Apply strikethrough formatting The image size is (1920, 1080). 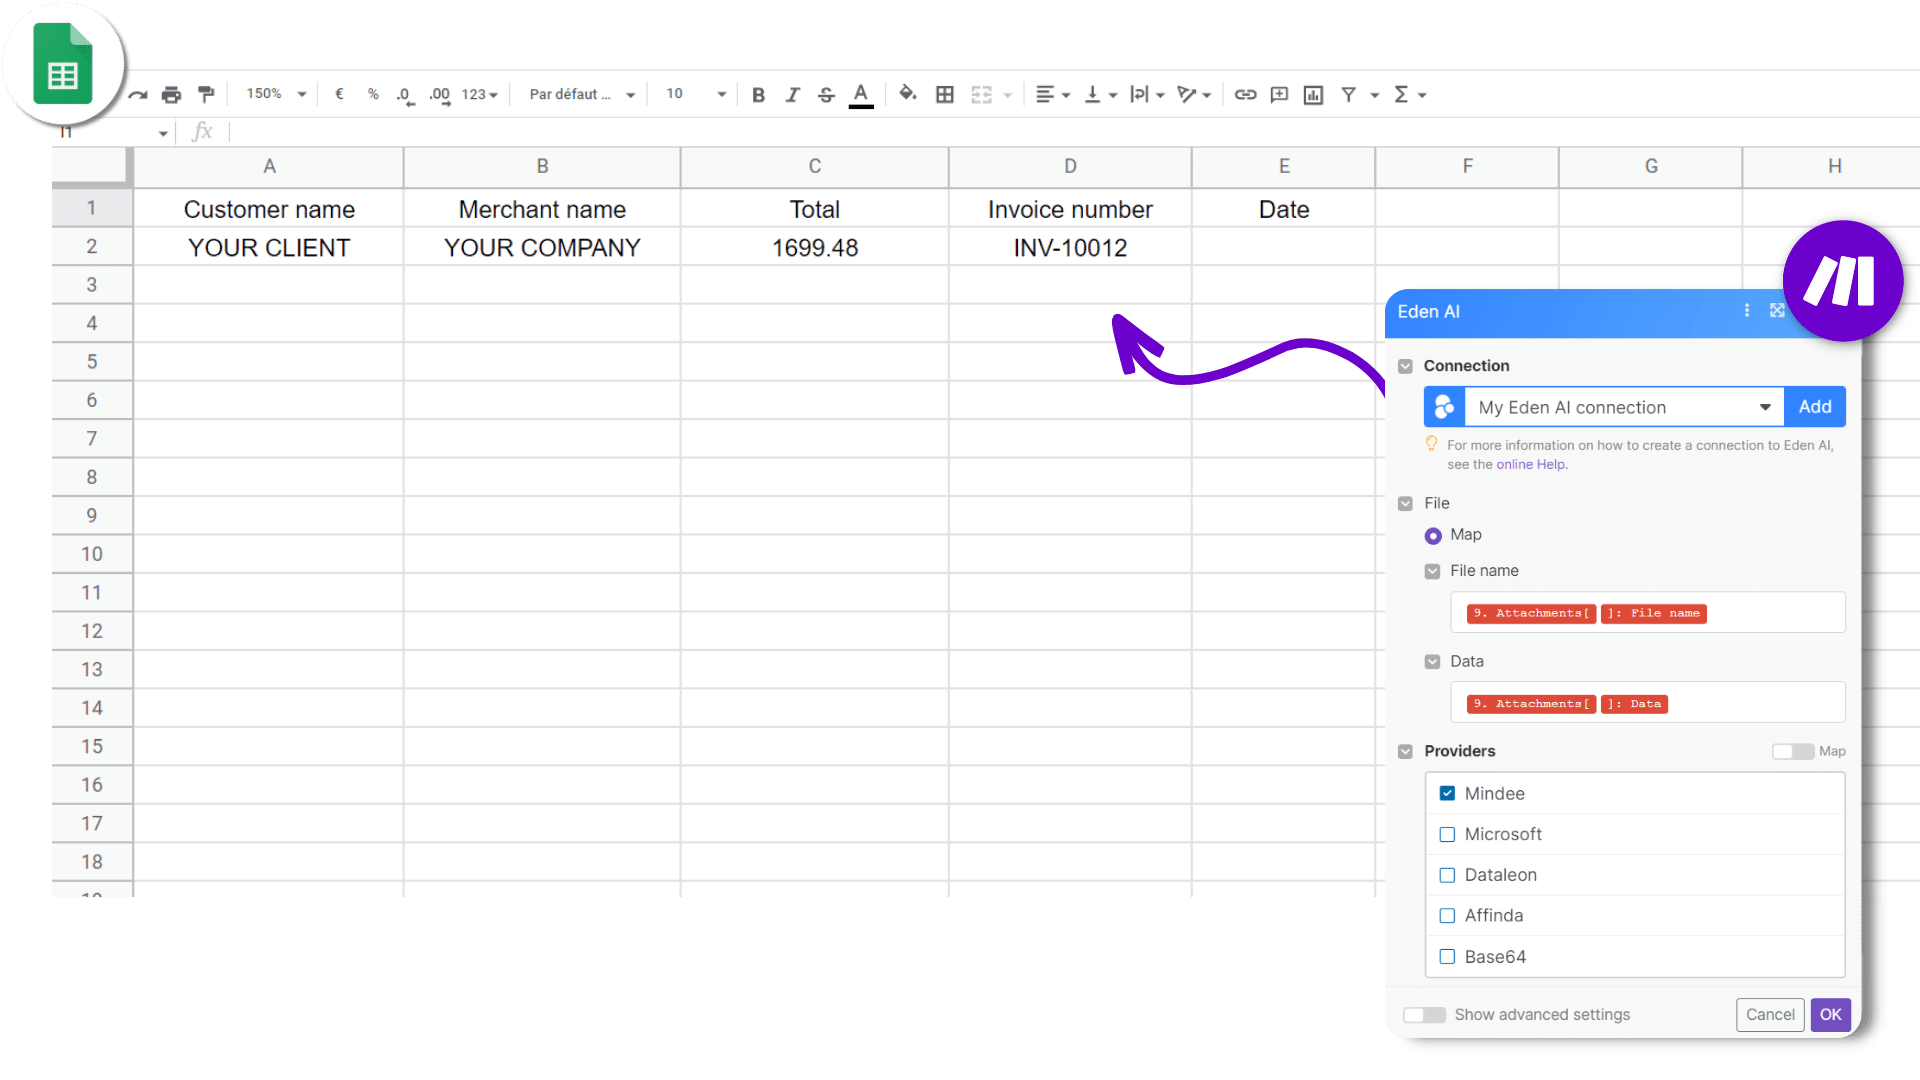pyautogui.click(x=826, y=95)
